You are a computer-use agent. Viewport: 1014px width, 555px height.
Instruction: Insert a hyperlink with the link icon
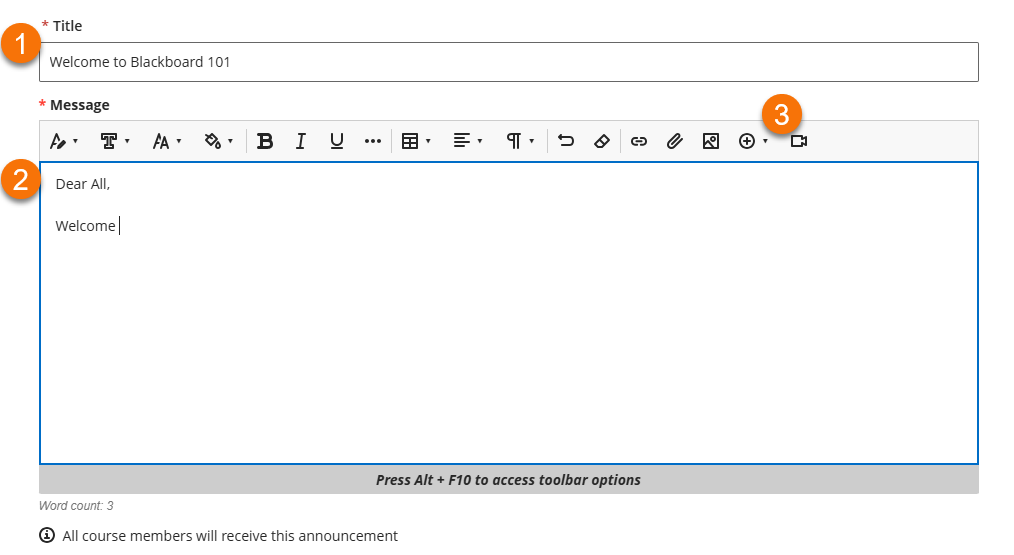point(639,141)
